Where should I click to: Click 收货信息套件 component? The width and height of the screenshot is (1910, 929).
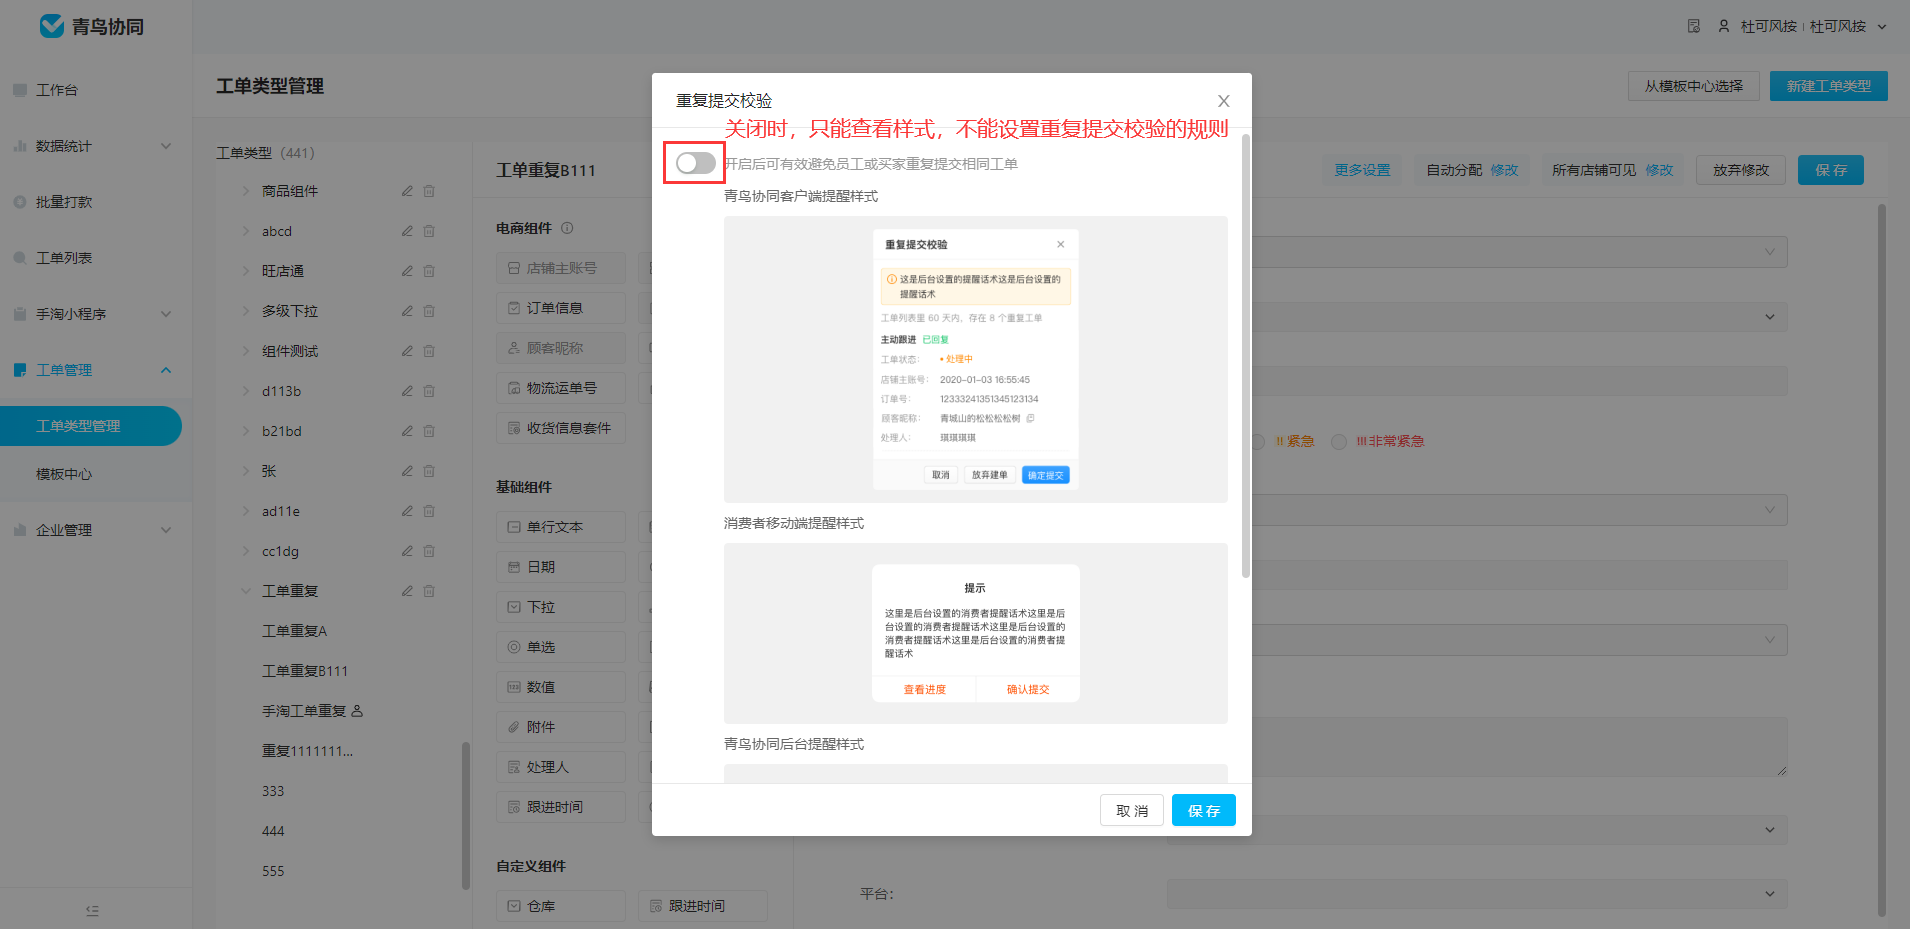tap(561, 428)
